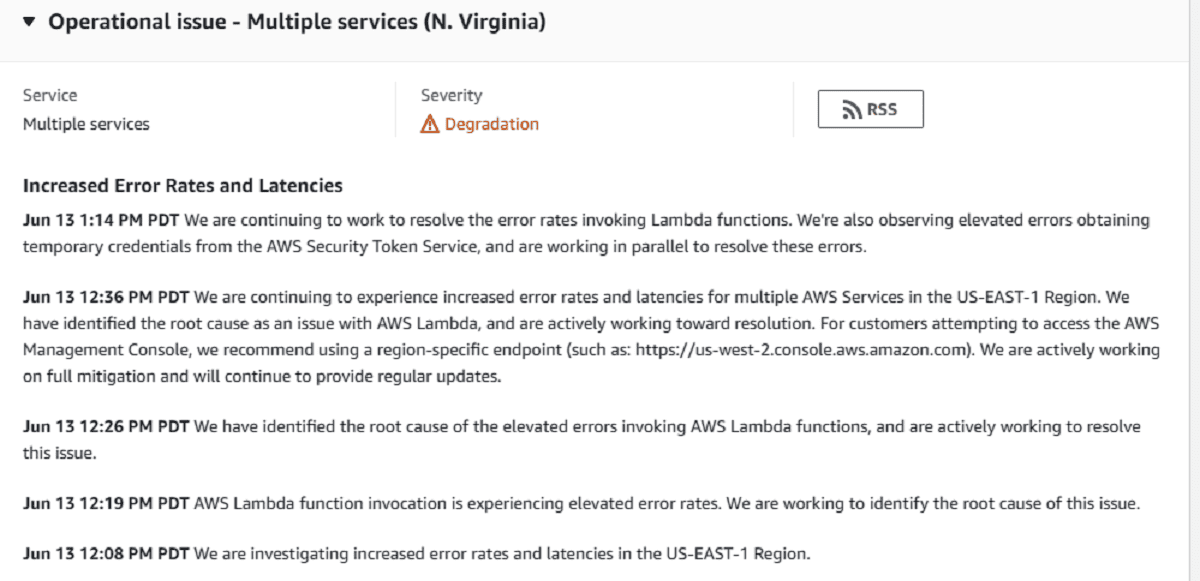Click the Operational issue - Multiple services heading

pyautogui.click(x=297, y=22)
